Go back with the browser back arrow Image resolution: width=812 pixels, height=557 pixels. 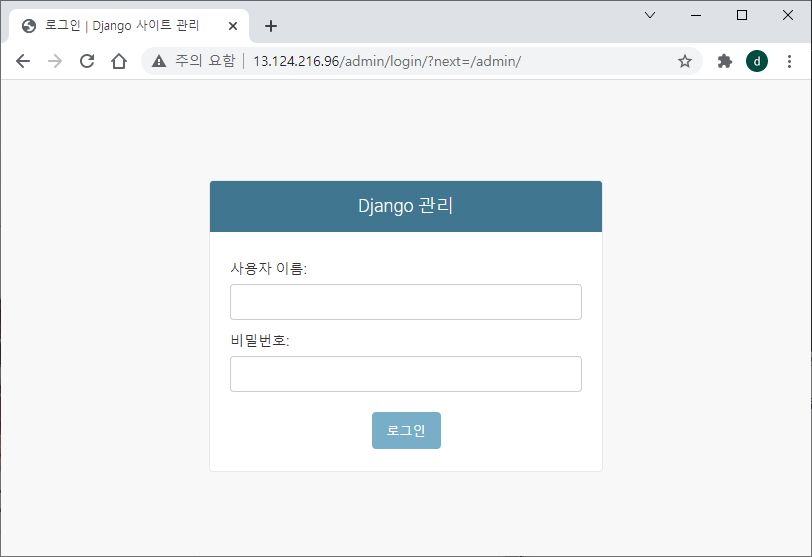[x=23, y=61]
